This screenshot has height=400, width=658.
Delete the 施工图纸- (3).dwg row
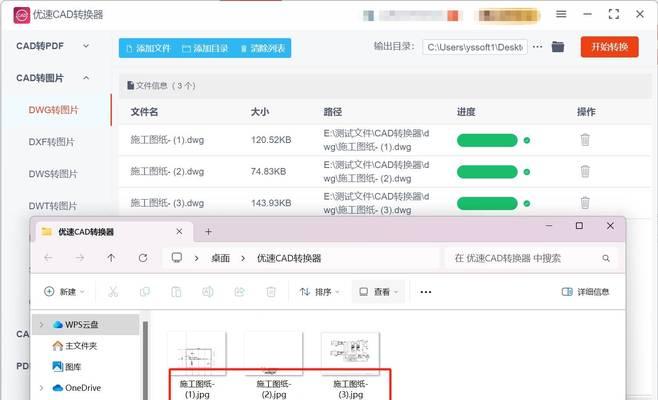click(585, 203)
